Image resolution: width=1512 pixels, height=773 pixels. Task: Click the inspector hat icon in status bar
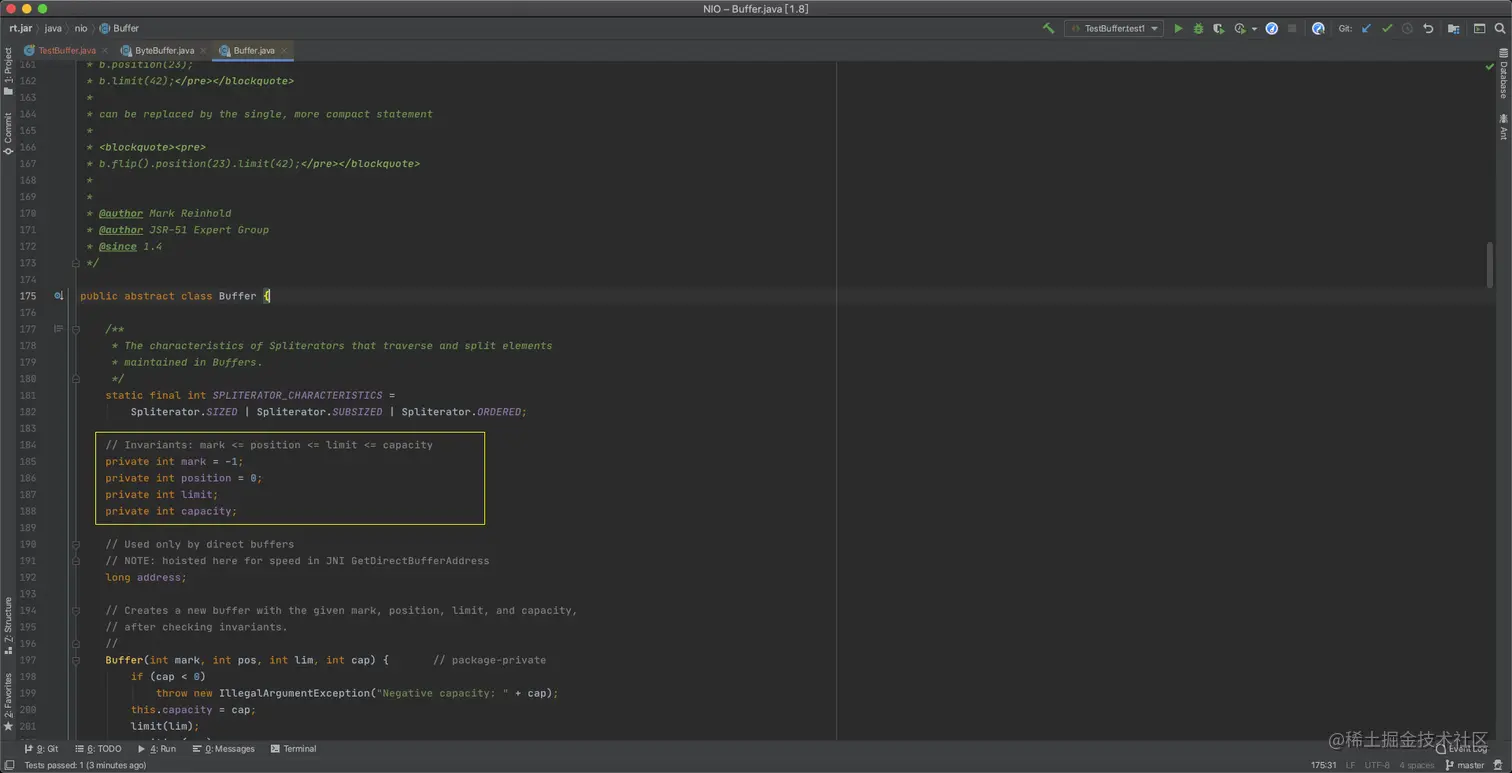pos(1500,765)
